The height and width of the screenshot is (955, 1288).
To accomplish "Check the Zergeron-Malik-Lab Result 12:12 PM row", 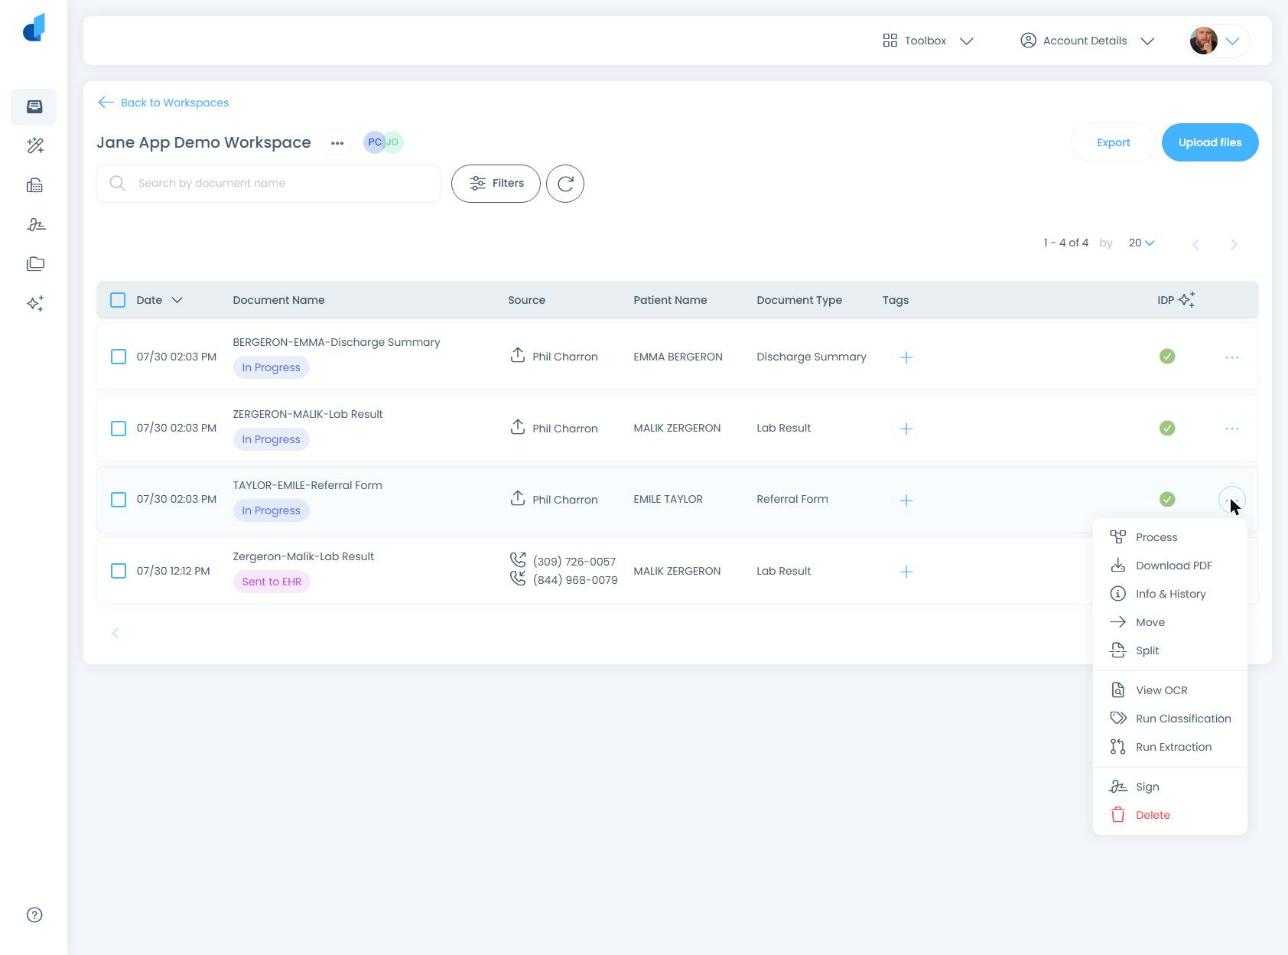I will [x=118, y=571].
